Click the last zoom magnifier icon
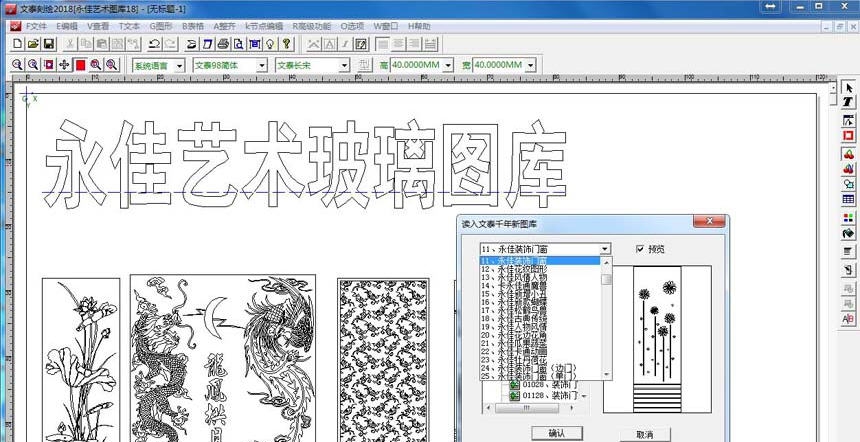The height and width of the screenshot is (442, 860). pyautogui.click(x=112, y=65)
